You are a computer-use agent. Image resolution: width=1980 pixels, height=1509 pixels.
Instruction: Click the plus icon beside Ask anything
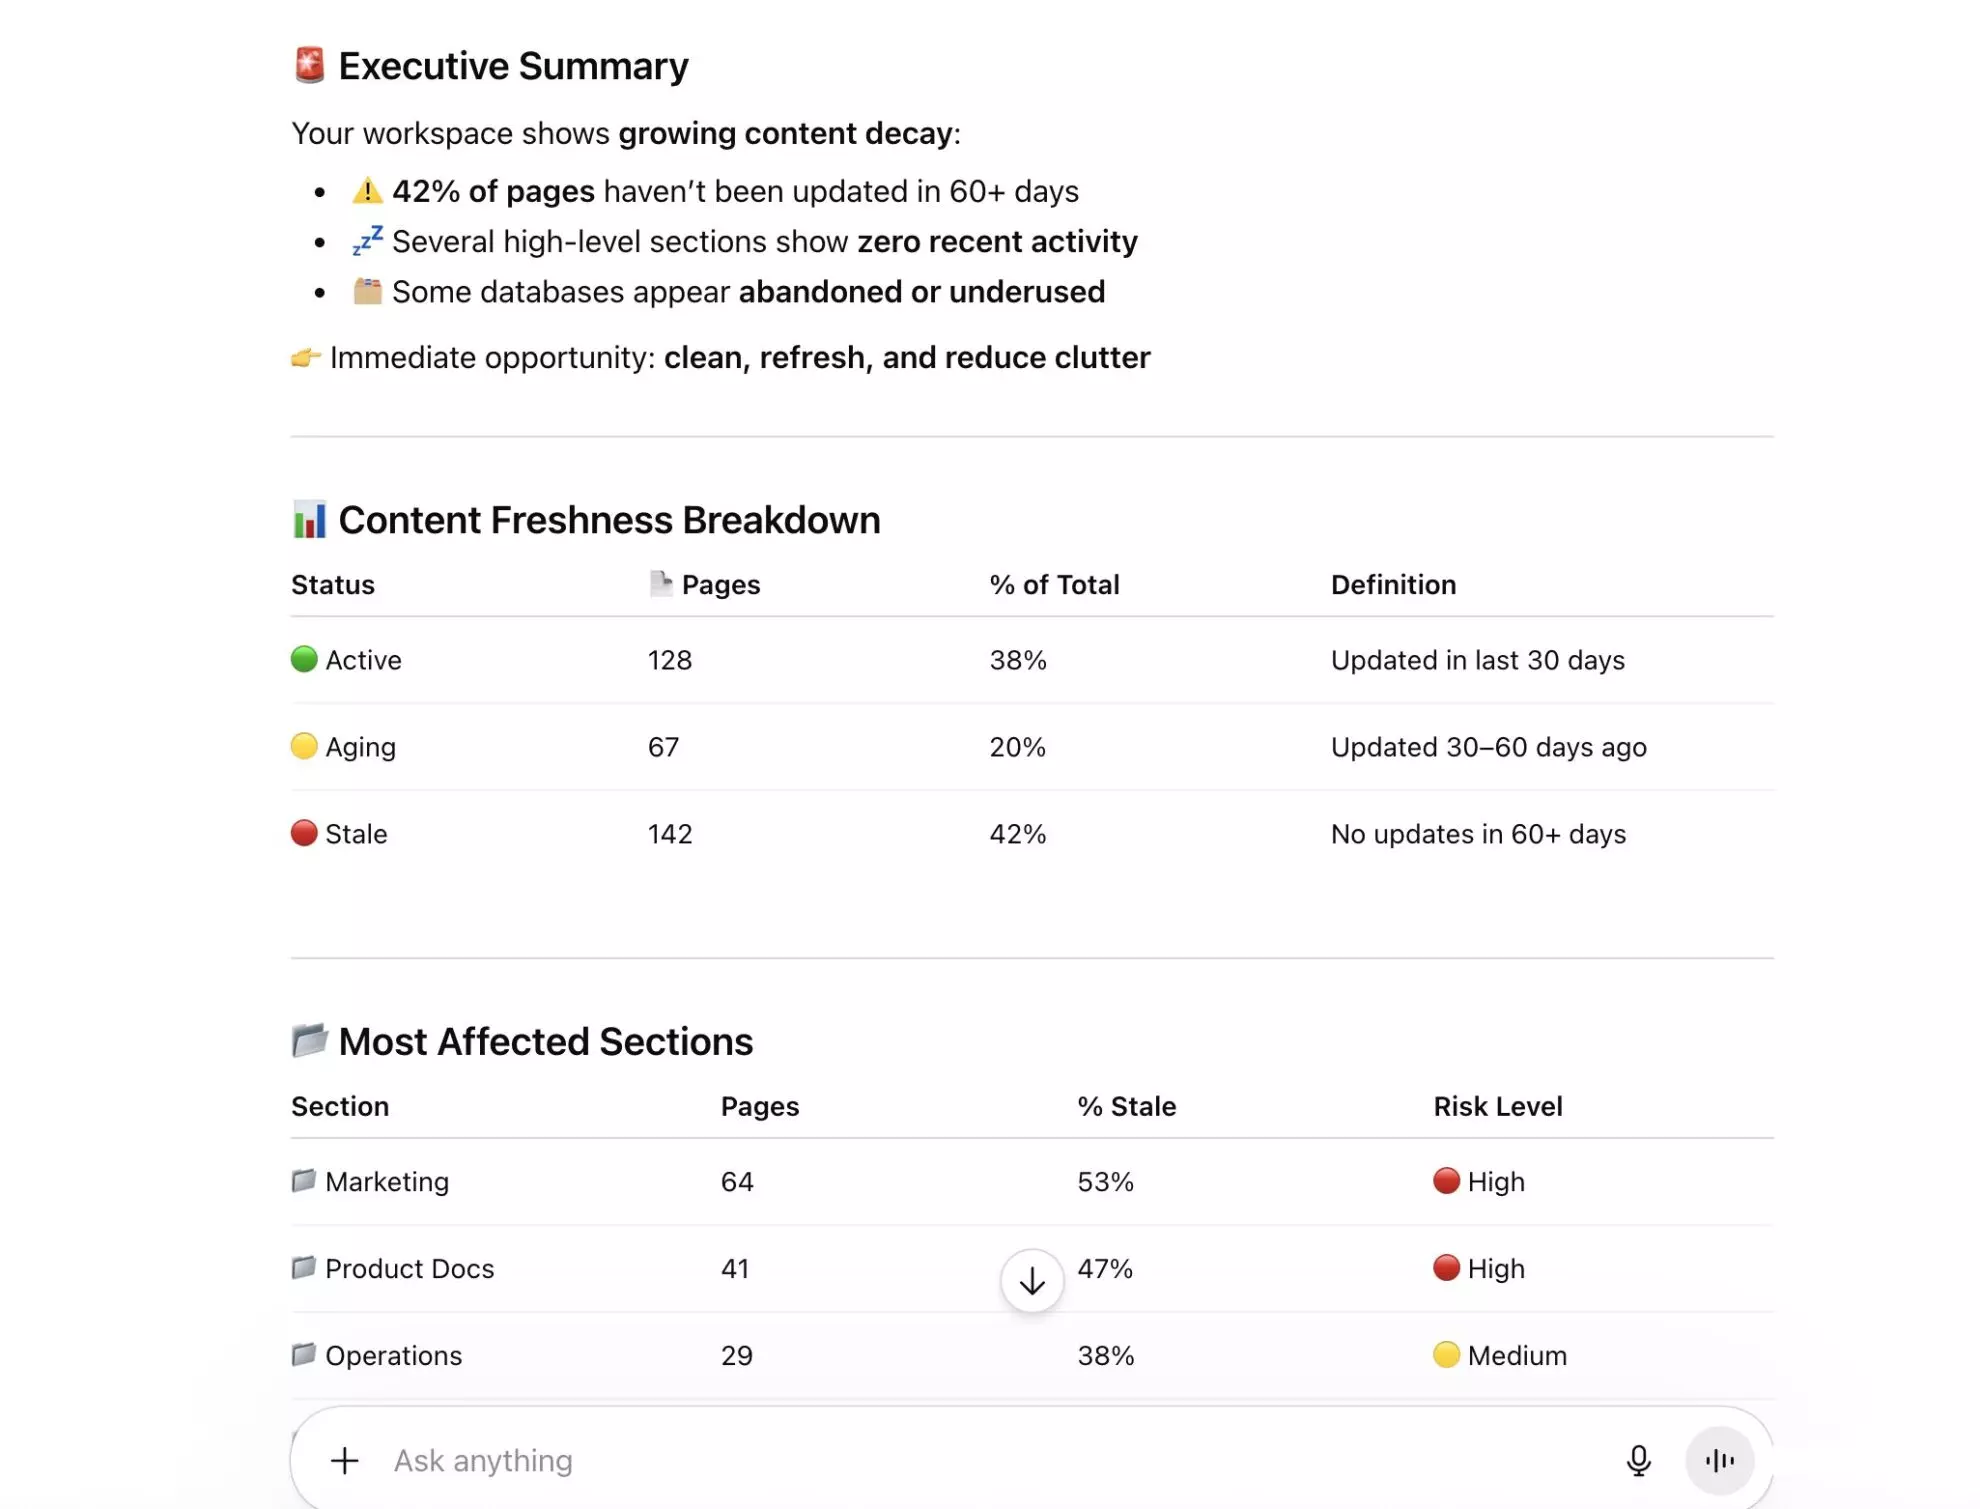pos(344,1459)
